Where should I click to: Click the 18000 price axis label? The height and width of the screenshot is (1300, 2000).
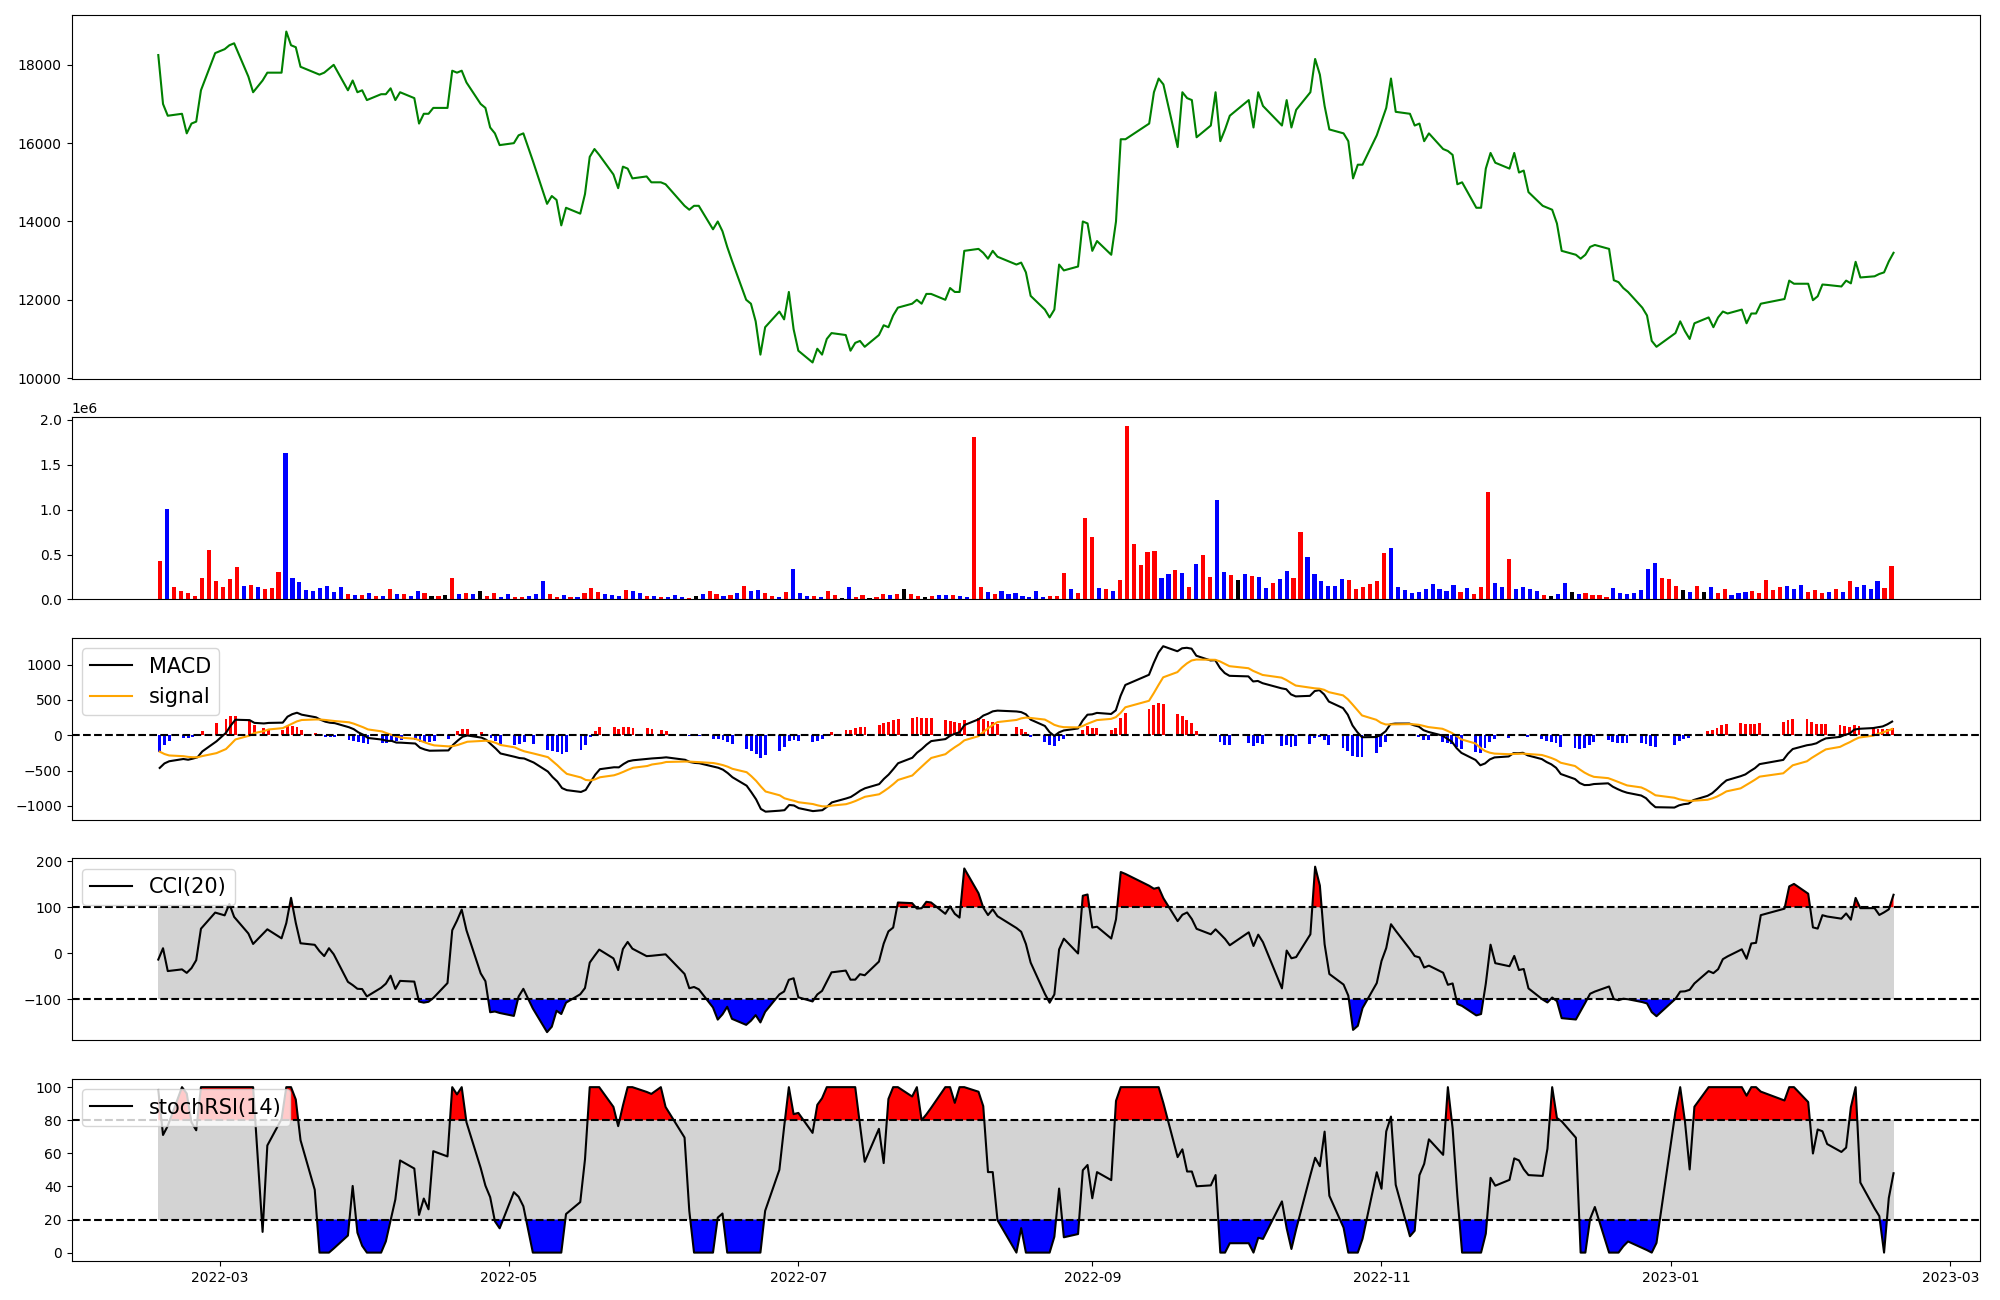(x=40, y=66)
